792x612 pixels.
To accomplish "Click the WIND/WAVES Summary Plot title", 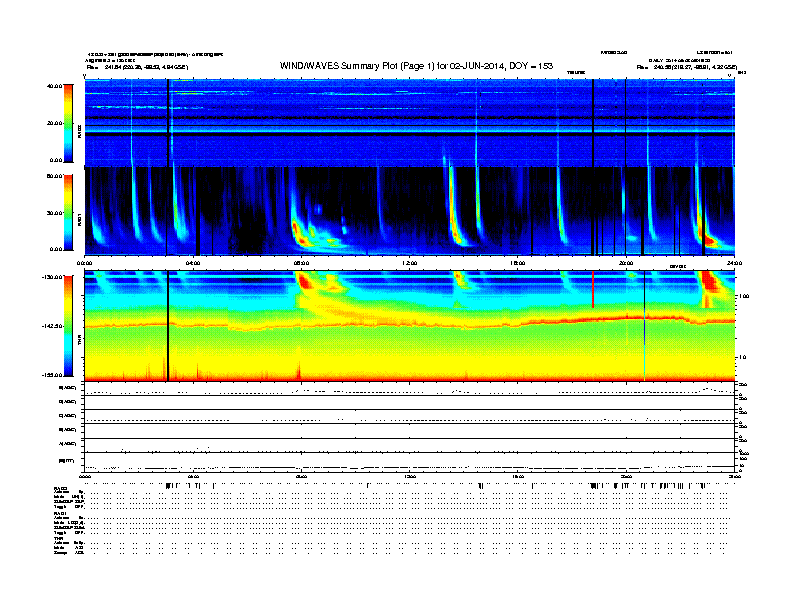I will tap(416, 66).
